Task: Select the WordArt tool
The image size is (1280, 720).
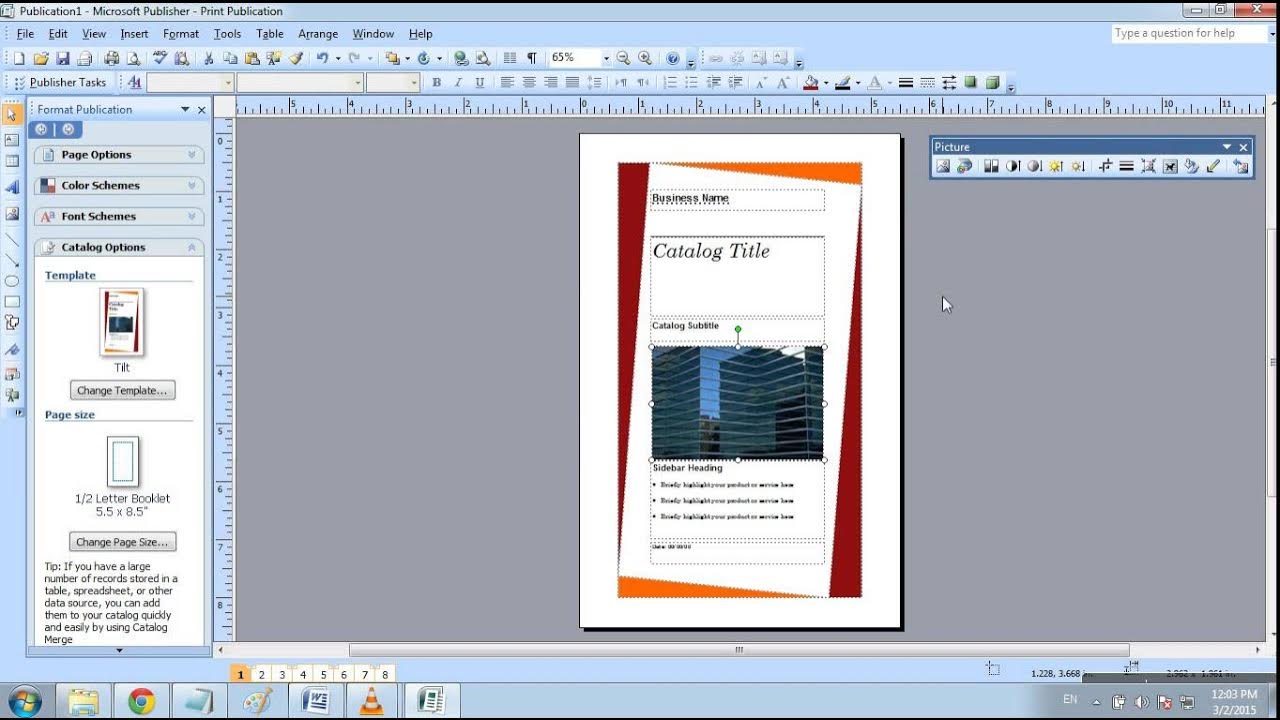Action: coord(12,187)
